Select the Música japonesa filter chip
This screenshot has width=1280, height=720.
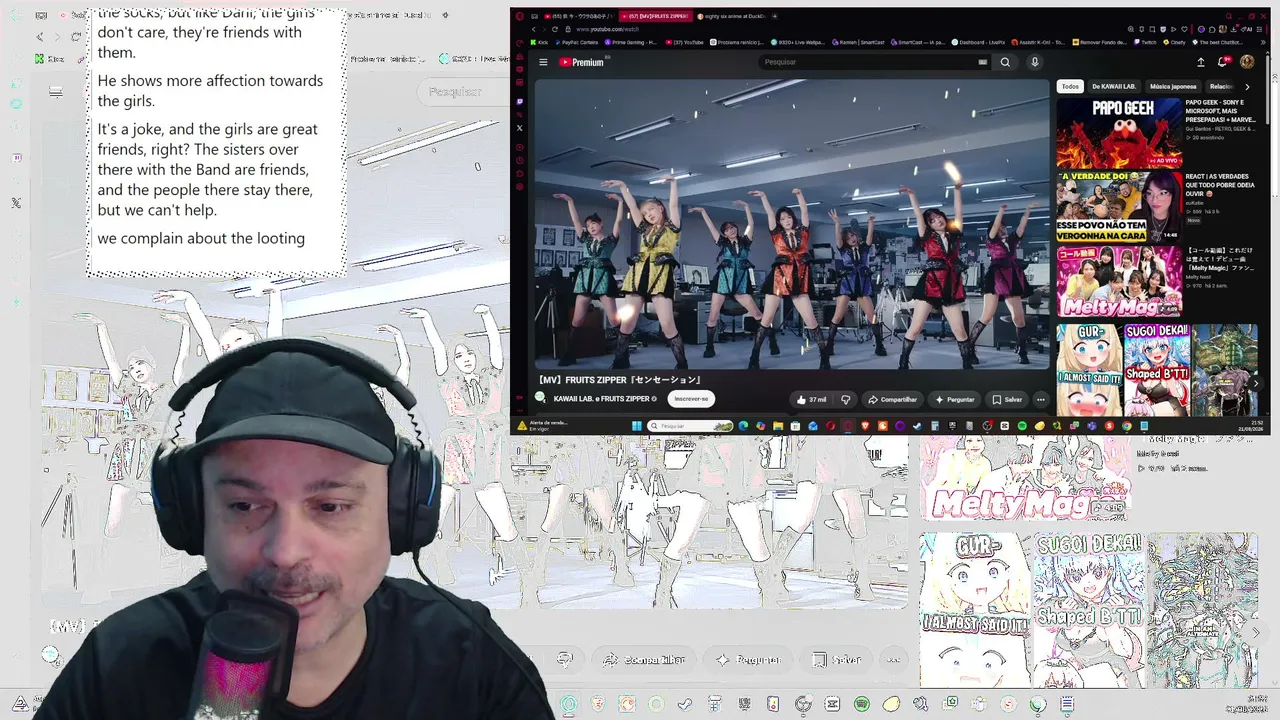click(x=1173, y=87)
